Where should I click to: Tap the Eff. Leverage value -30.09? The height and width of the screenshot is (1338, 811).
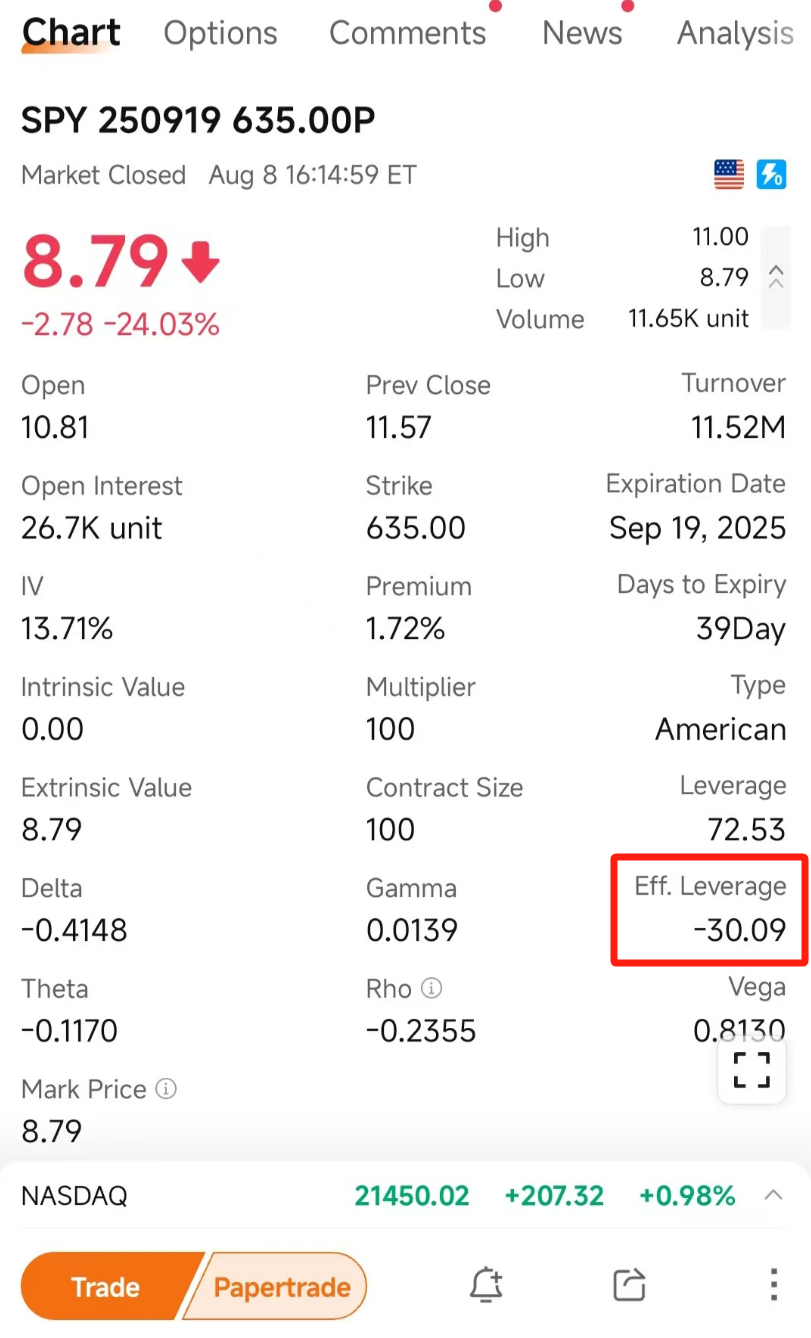tap(739, 931)
